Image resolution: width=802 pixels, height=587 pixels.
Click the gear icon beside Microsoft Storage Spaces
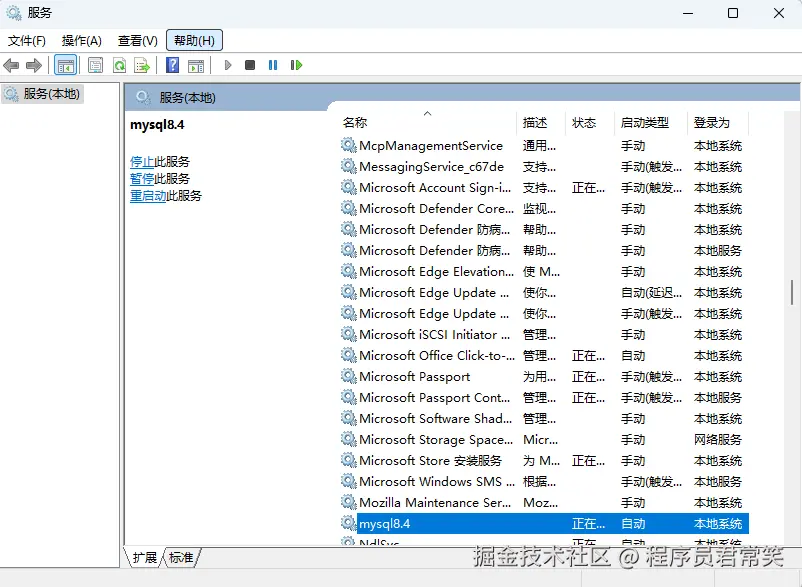348,439
